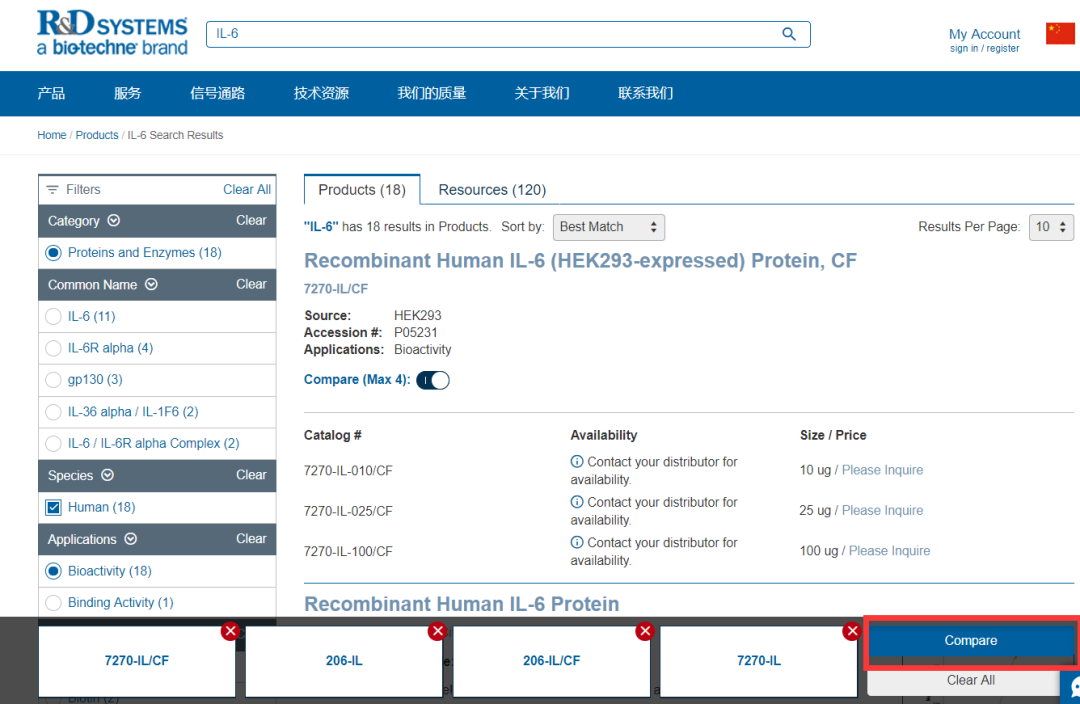Select the IL-6R alpha radio button
The height and width of the screenshot is (704, 1080).
point(54,348)
